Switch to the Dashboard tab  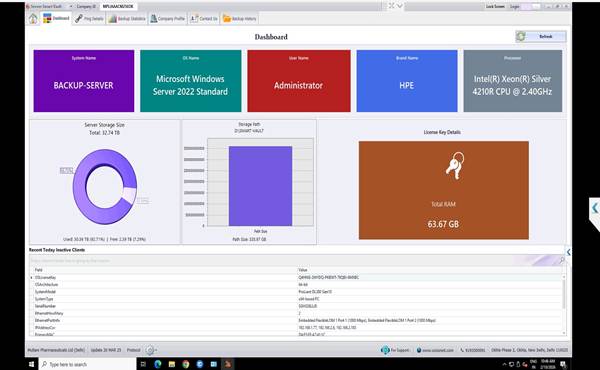click(56, 18)
